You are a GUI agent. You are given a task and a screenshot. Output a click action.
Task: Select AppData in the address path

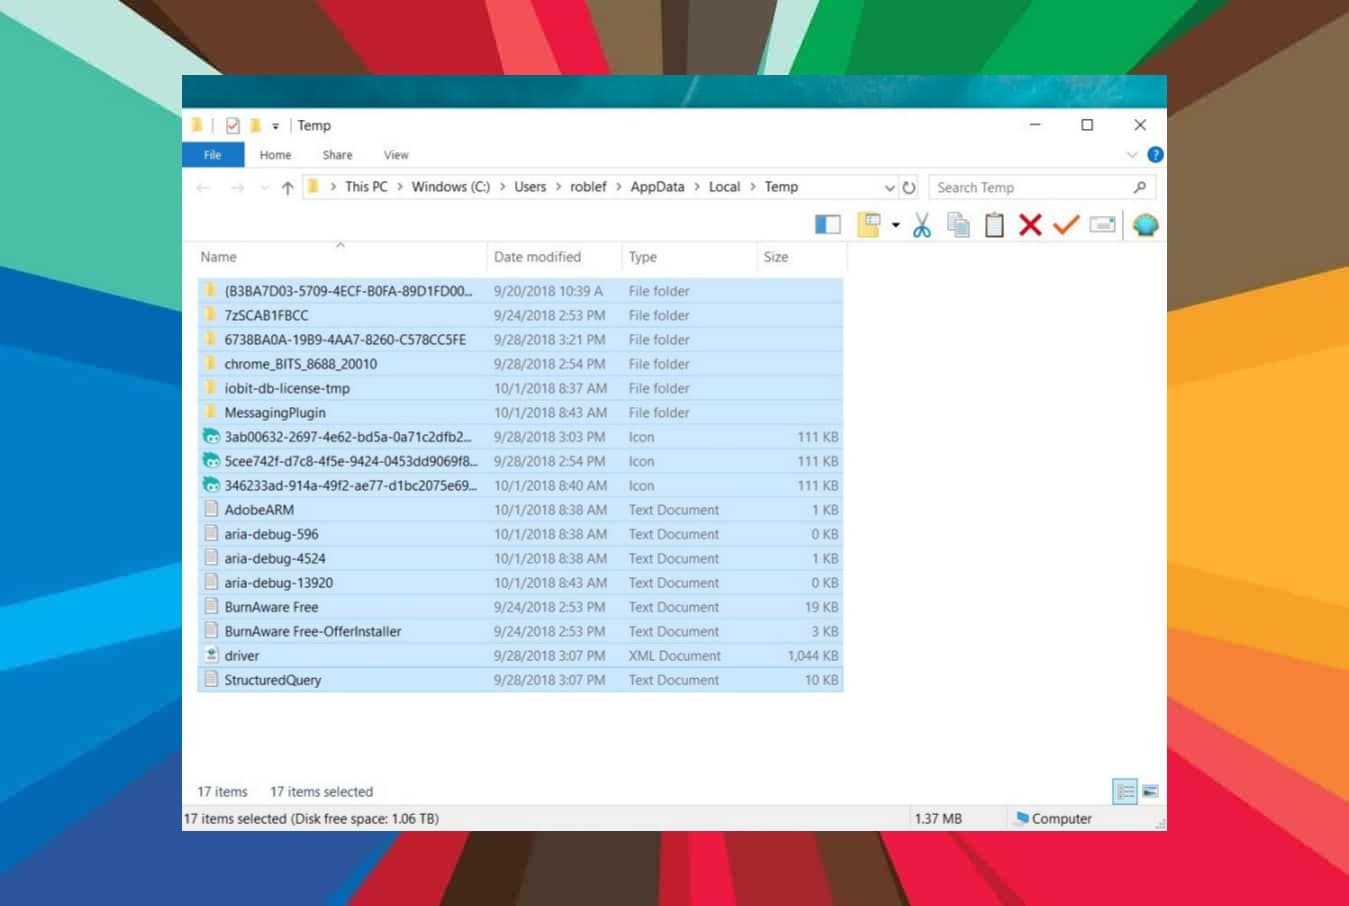[x=657, y=187]
